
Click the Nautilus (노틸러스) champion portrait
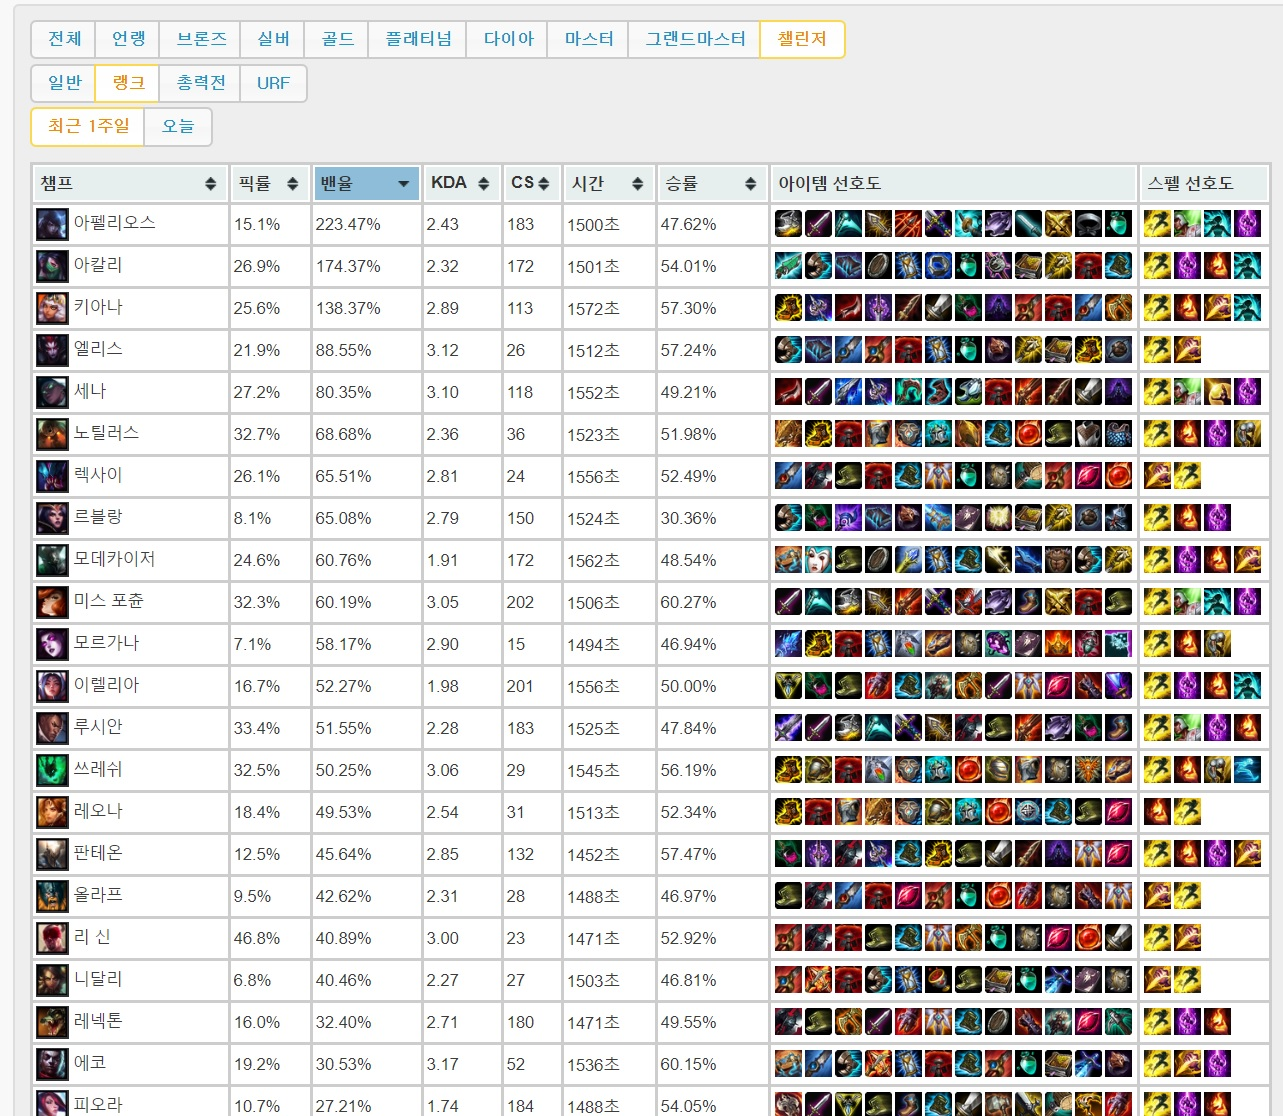pos(52,434)
